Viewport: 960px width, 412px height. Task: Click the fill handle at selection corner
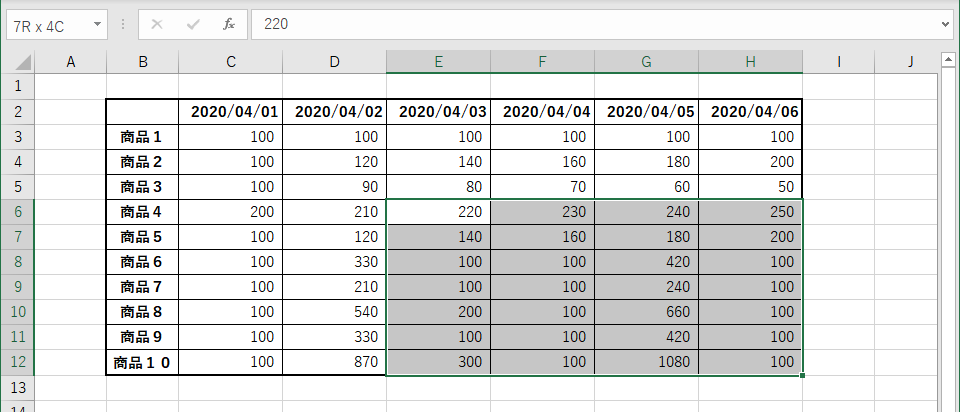point(802,375)
